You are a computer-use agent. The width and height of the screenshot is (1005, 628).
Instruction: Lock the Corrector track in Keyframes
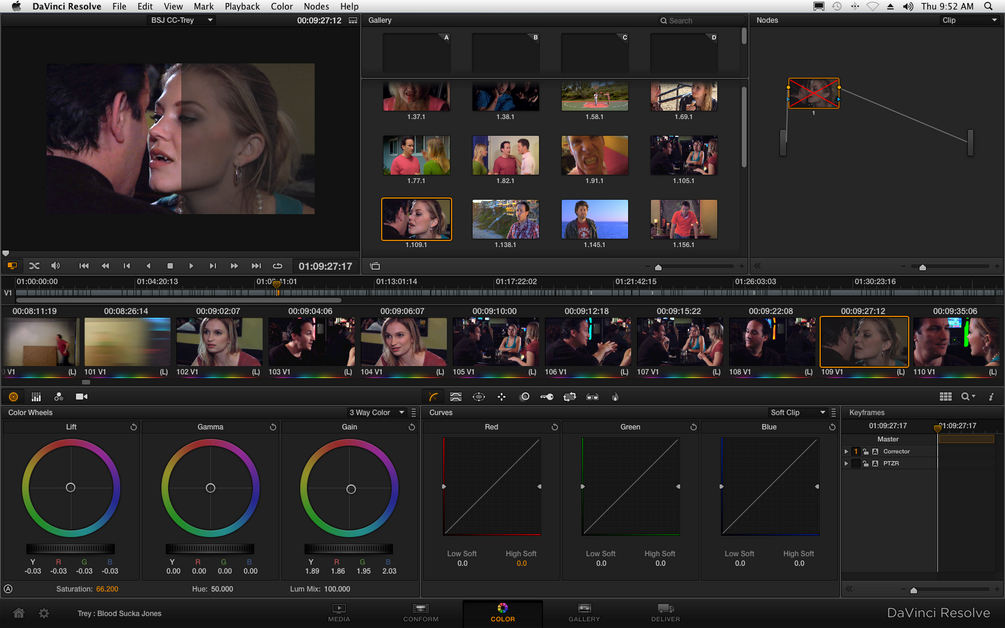pyautogui.click(x=865, y=451)
